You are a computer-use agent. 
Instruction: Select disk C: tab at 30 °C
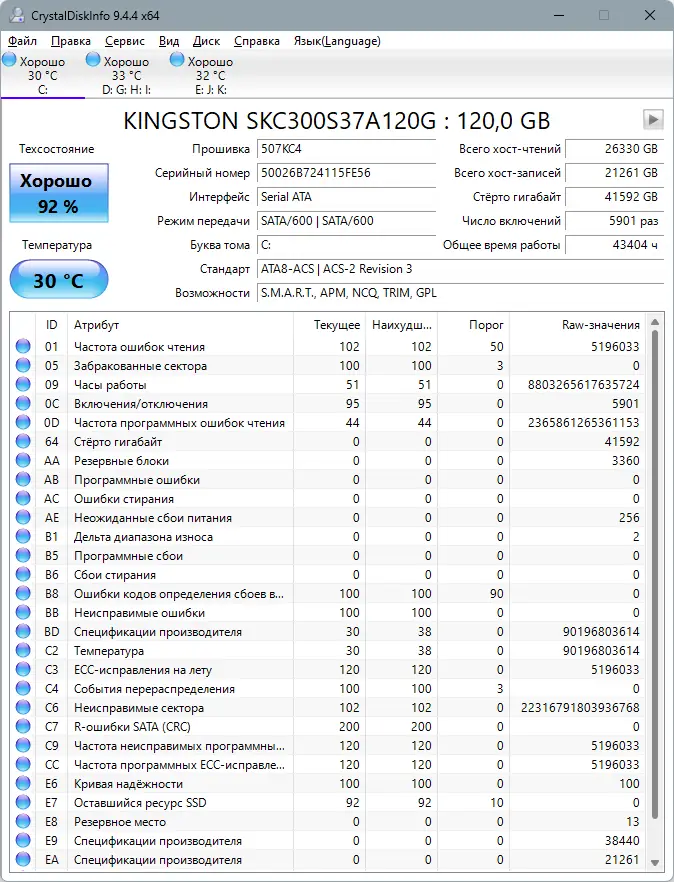click(43, 75)
